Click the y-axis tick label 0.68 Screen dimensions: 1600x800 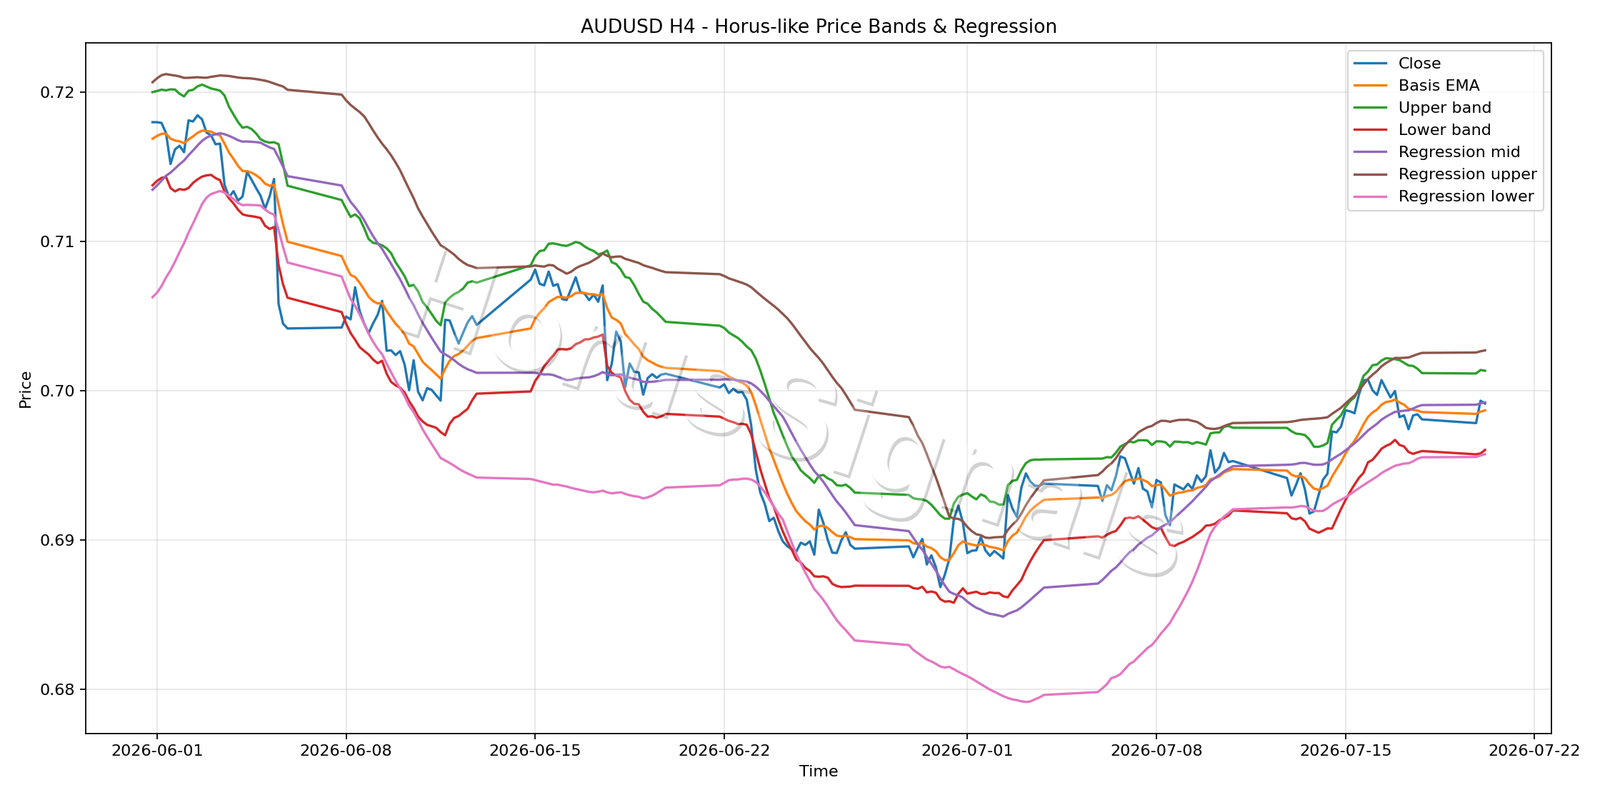tap(57, 689)
